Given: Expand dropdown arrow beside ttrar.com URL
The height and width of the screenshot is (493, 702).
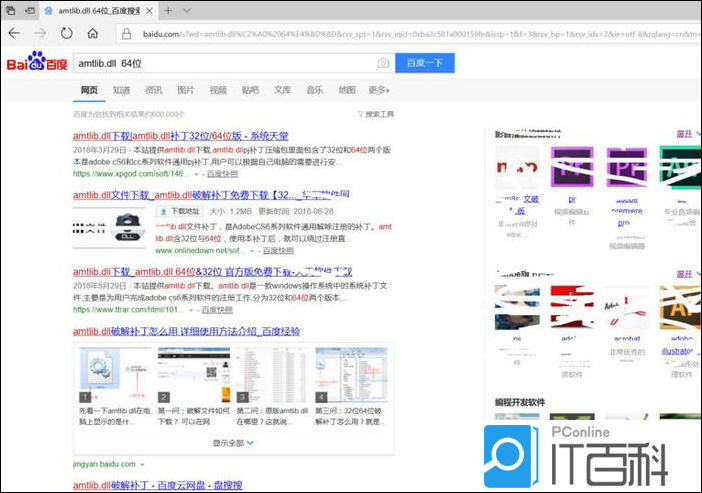Looking at the screenshot, I should [191, 310].
